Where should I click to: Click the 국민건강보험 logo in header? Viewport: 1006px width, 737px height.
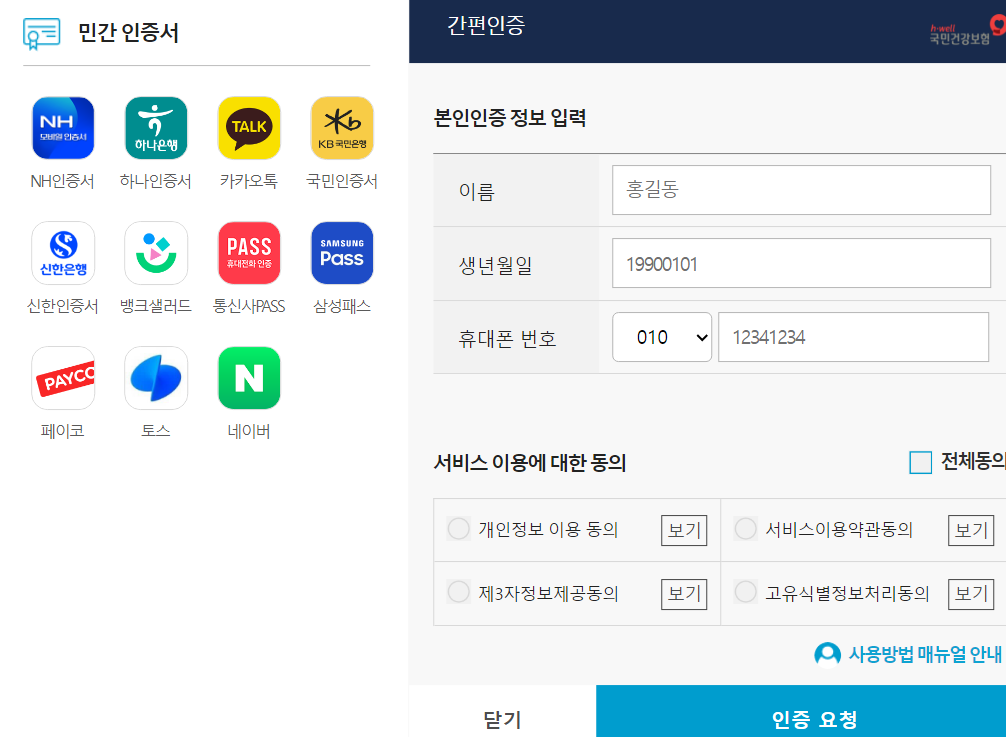pyautogui.click(x=967, y=31)
